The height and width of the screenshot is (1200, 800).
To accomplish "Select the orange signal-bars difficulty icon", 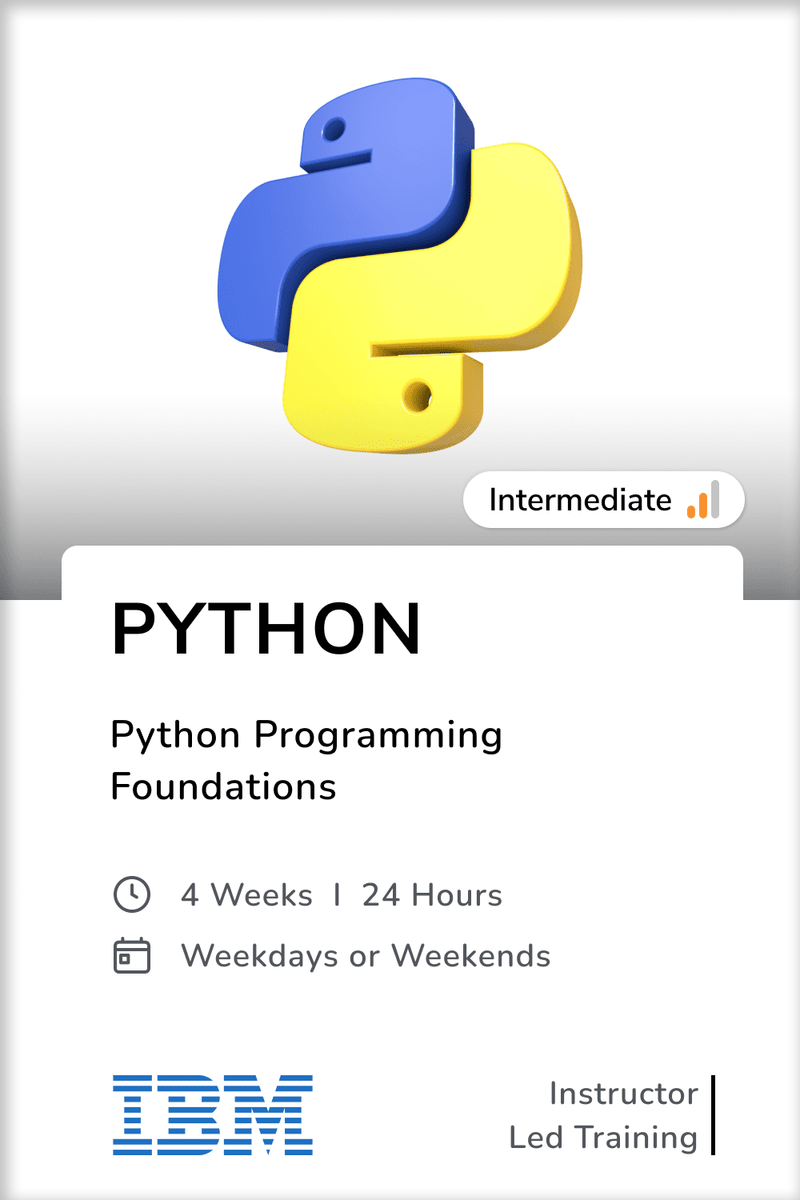I will pos(702,500).
